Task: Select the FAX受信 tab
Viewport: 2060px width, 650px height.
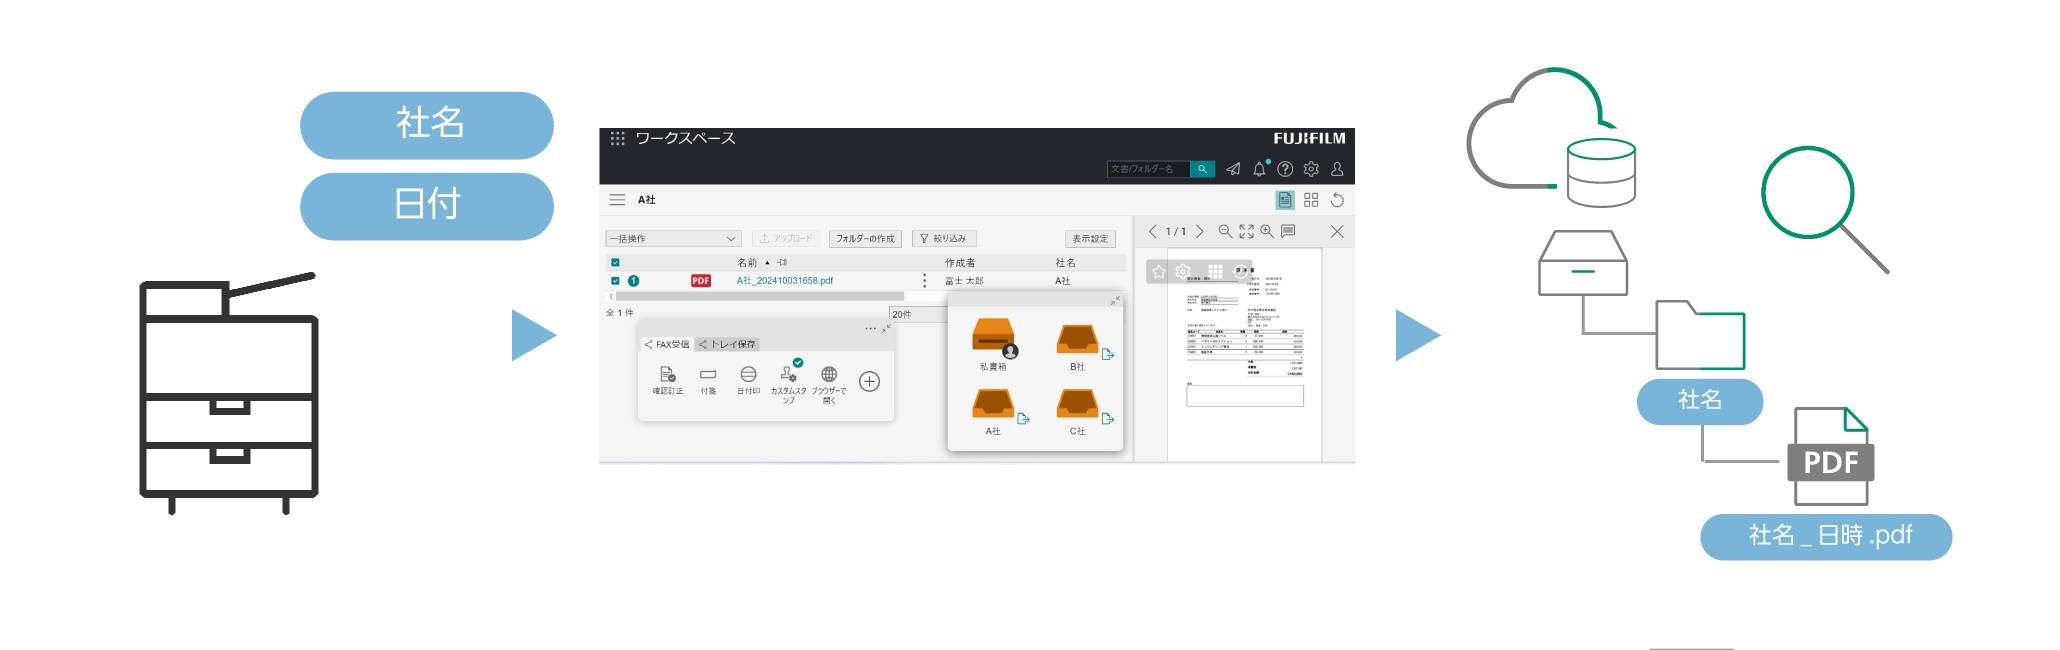Action: 667,344
